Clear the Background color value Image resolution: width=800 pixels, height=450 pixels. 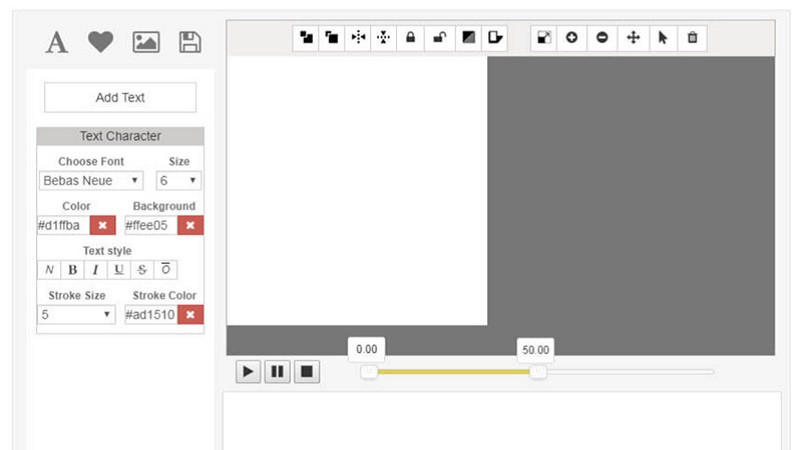190,225
